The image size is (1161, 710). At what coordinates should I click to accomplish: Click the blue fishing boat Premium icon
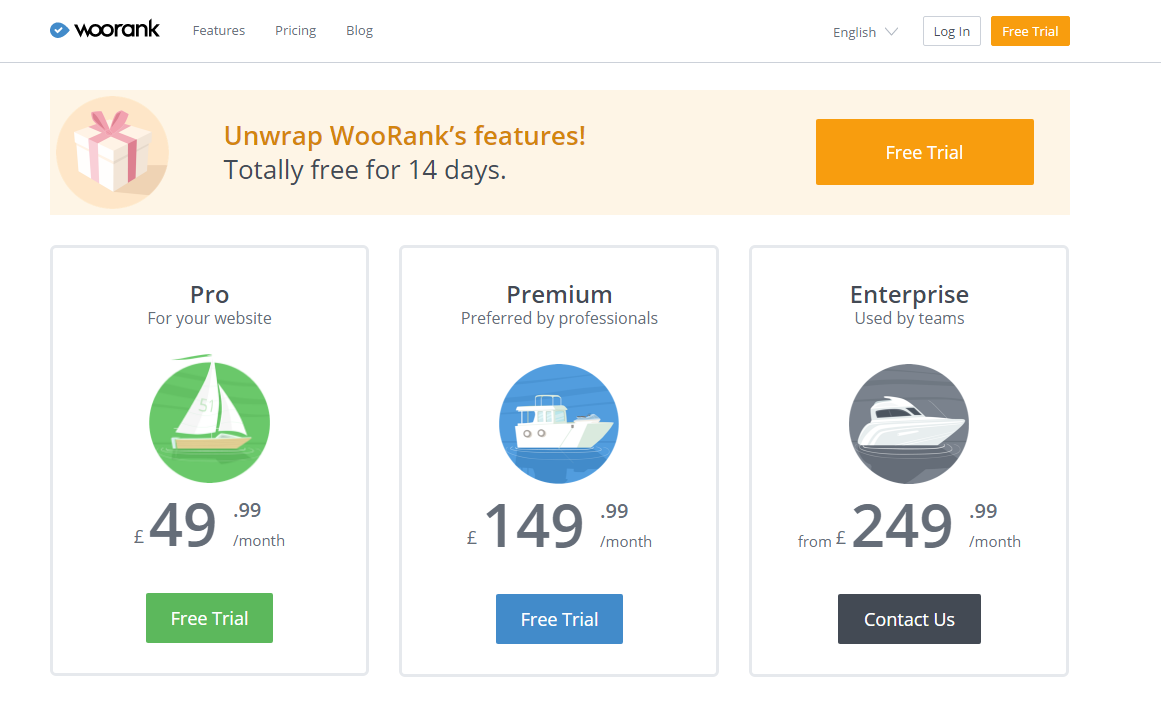click(x=559, y=423)
